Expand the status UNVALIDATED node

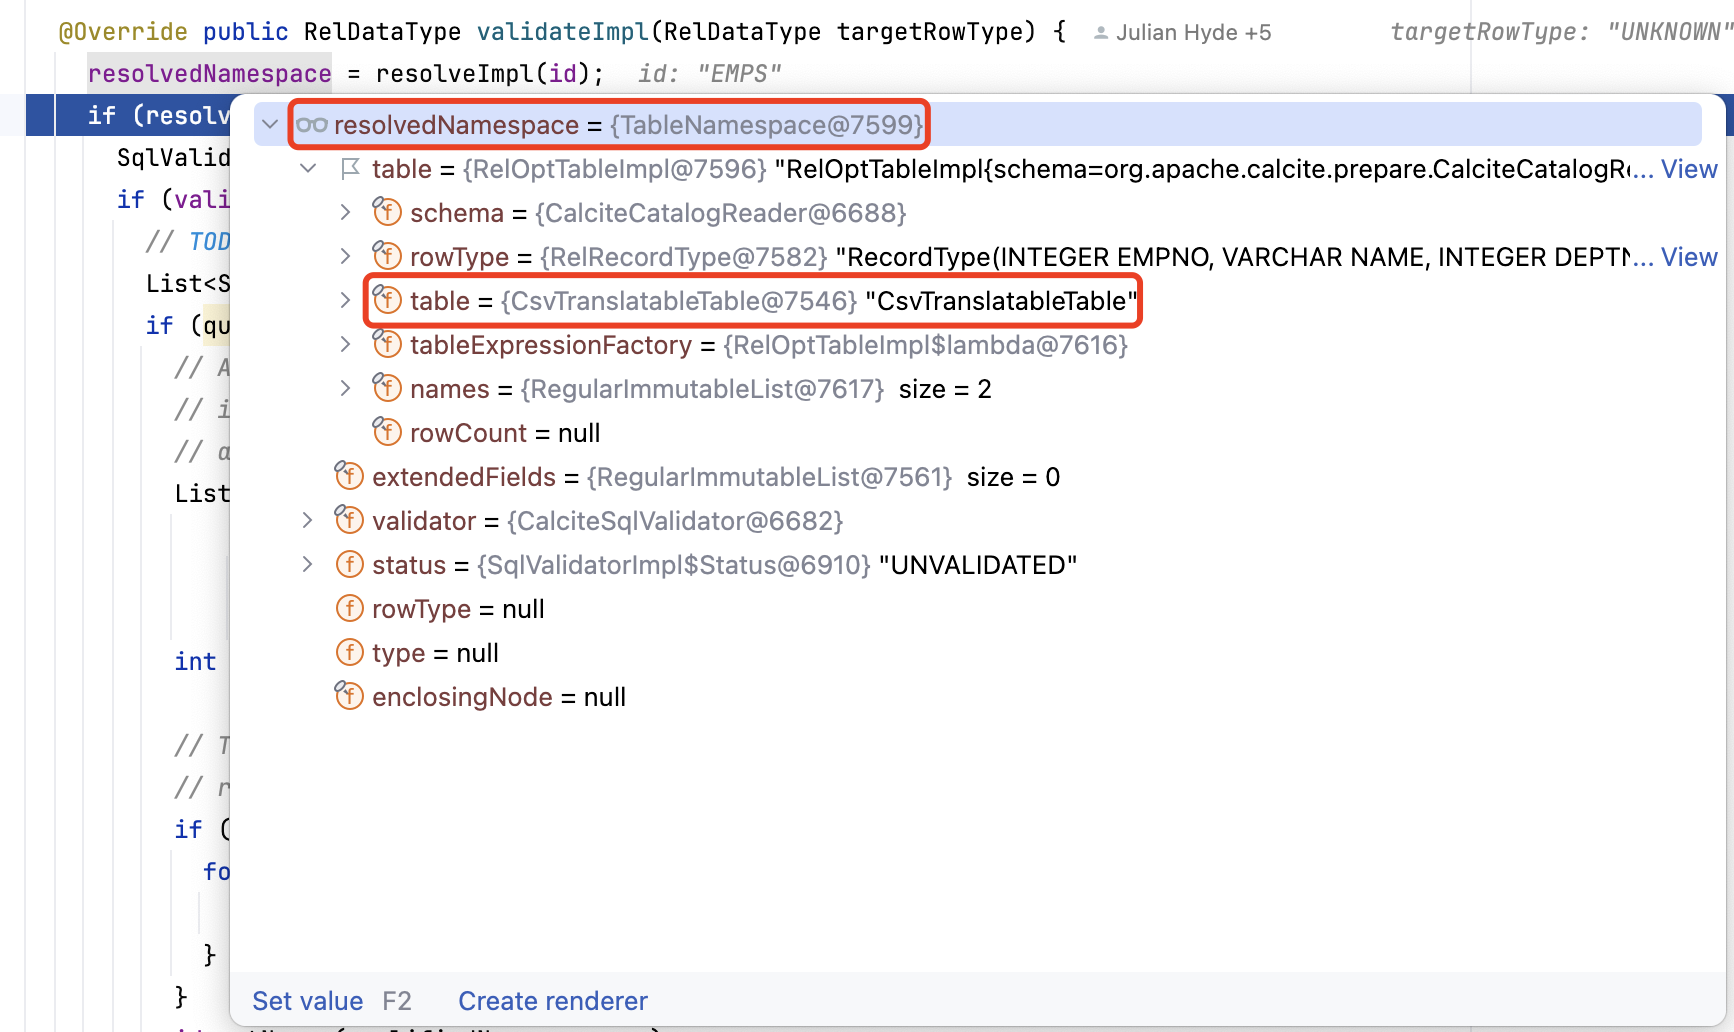pos(308,564)
